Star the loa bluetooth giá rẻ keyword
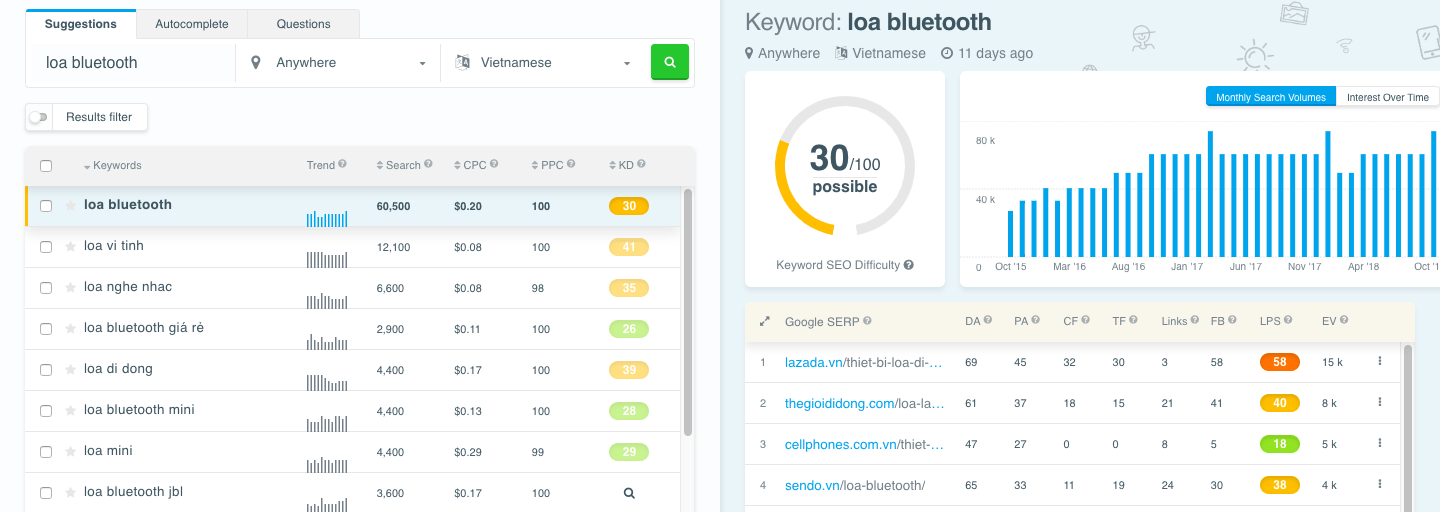This screenshot has height=512, width=1440. tap(70, 329)
